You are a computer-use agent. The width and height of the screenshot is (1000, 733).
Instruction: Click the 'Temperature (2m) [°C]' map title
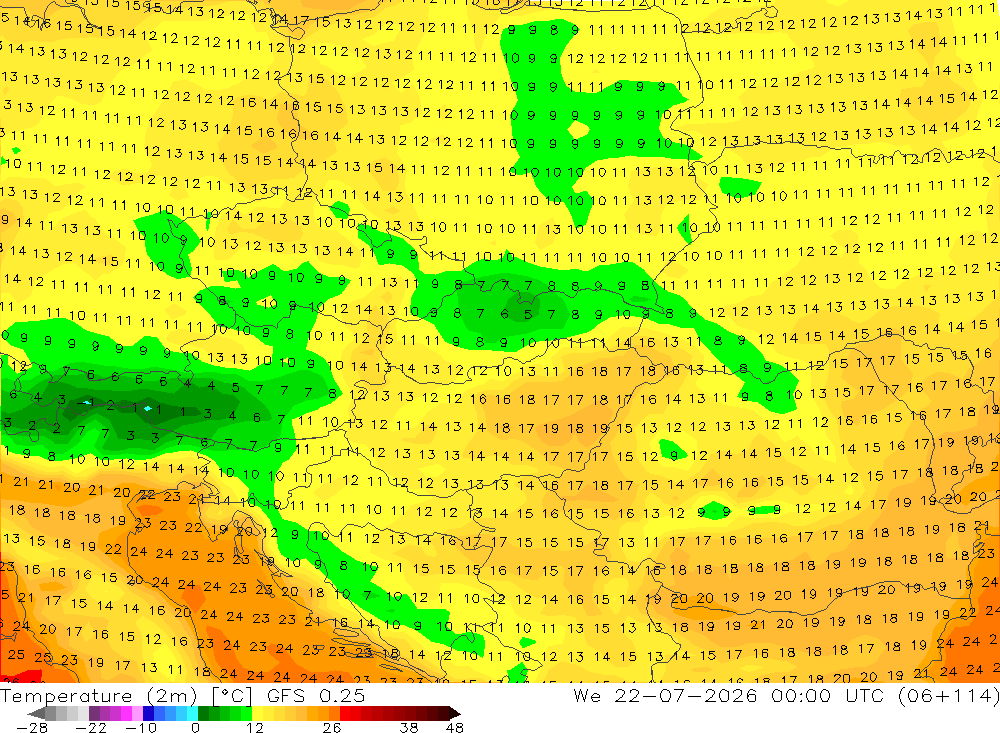(126, 696)
